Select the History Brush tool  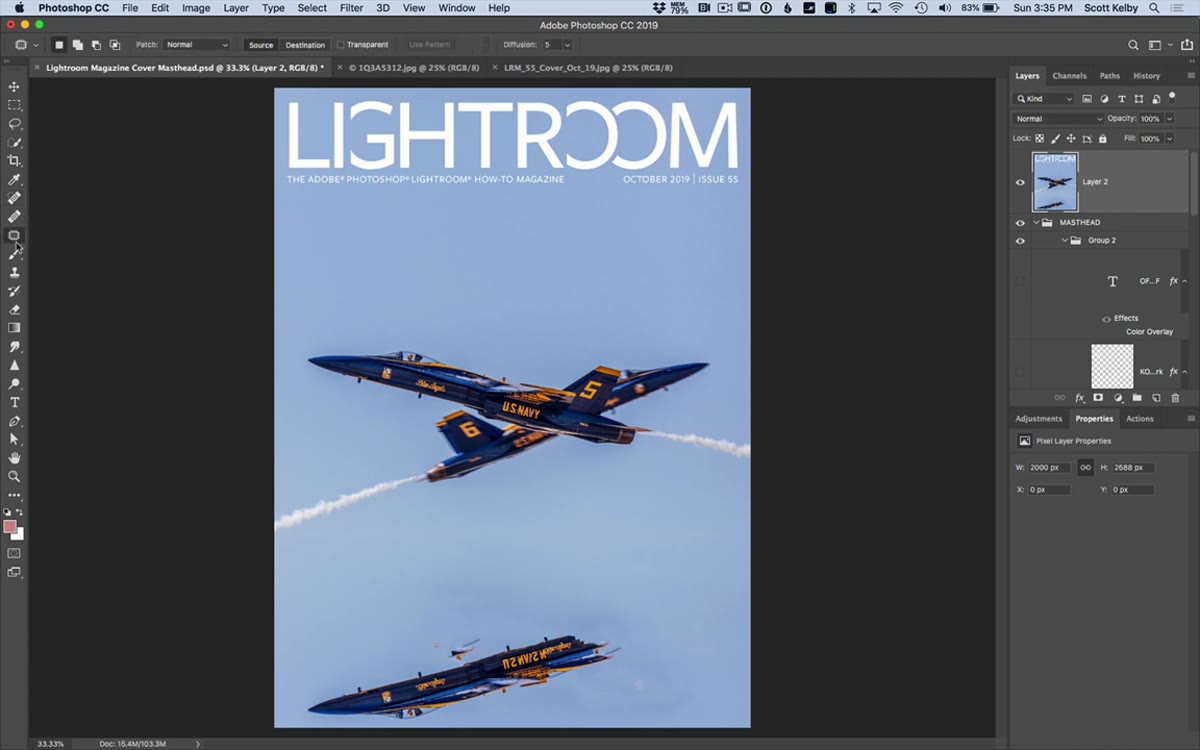pyautogui.click(x=14, y=291)
